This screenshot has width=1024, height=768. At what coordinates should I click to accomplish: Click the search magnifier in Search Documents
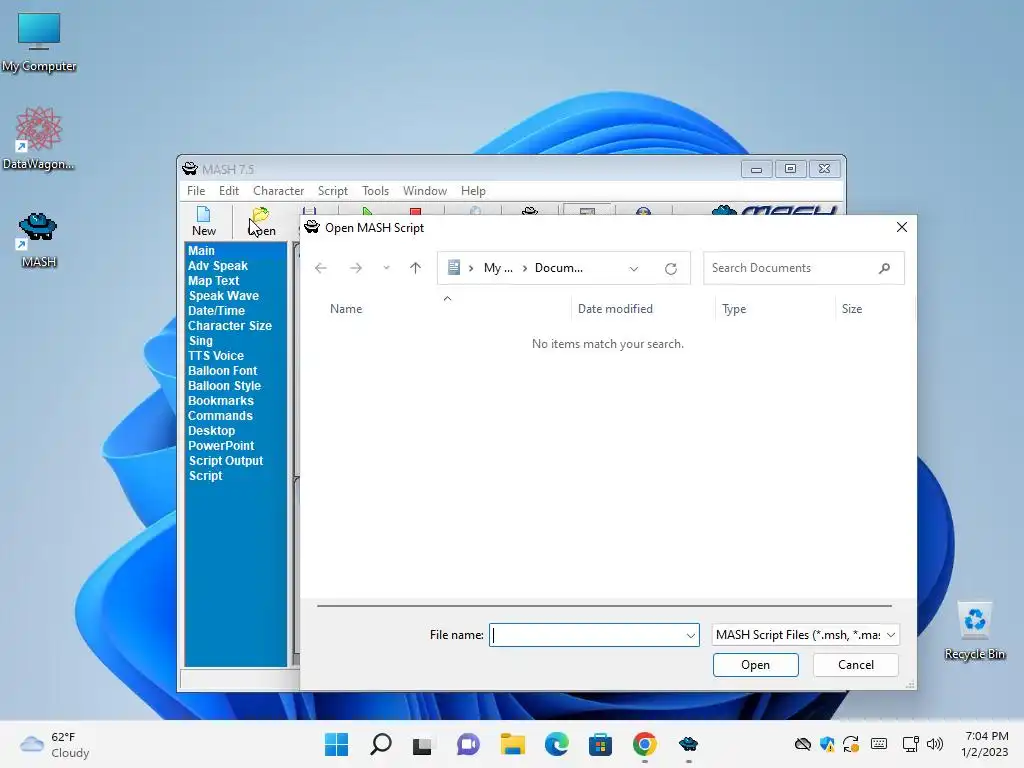884,268
